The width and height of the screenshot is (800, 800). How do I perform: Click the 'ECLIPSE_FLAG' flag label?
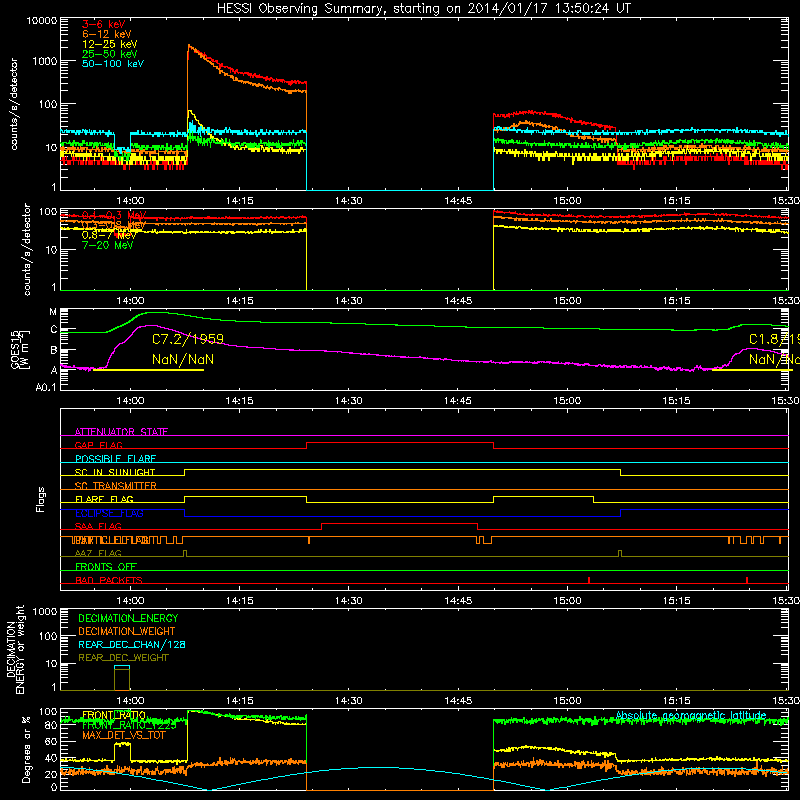click(109, 513)
